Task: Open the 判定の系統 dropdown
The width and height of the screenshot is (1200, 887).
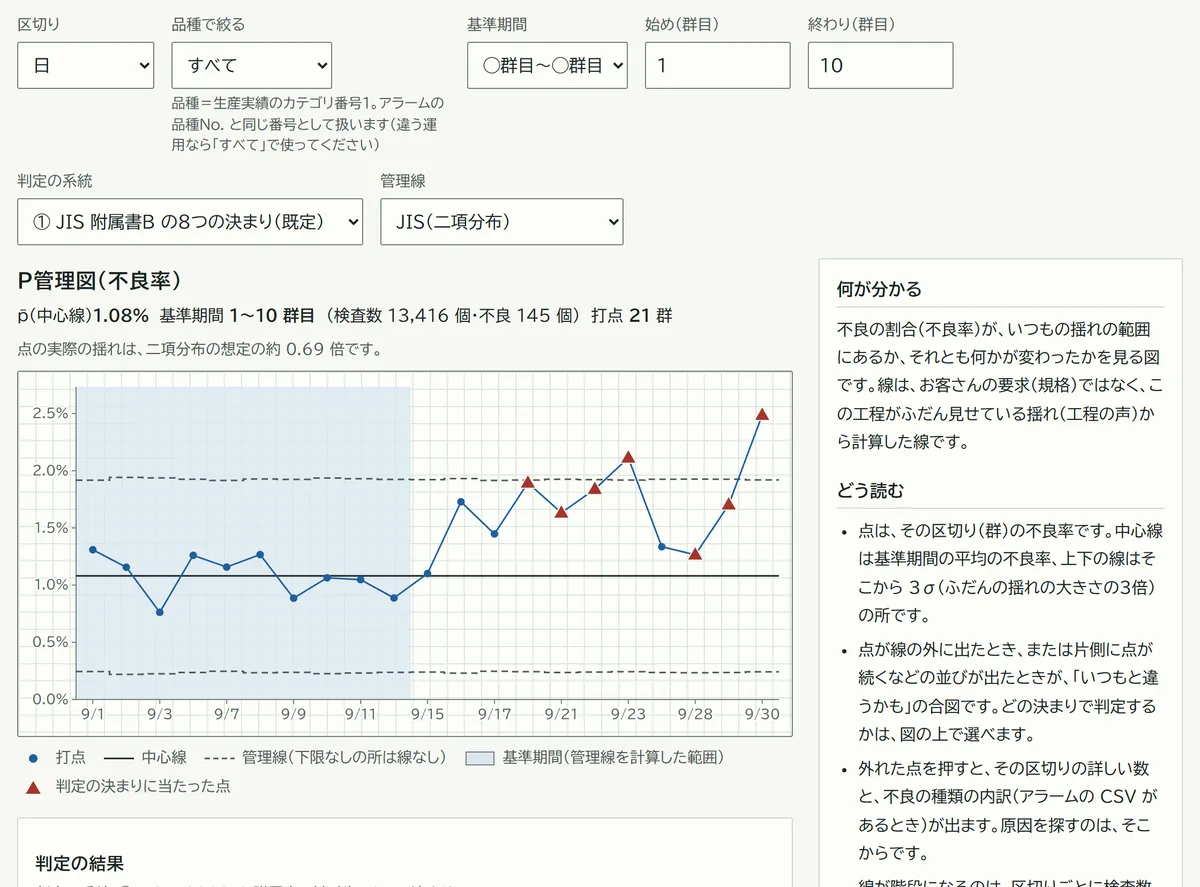Action: (190, 222)
